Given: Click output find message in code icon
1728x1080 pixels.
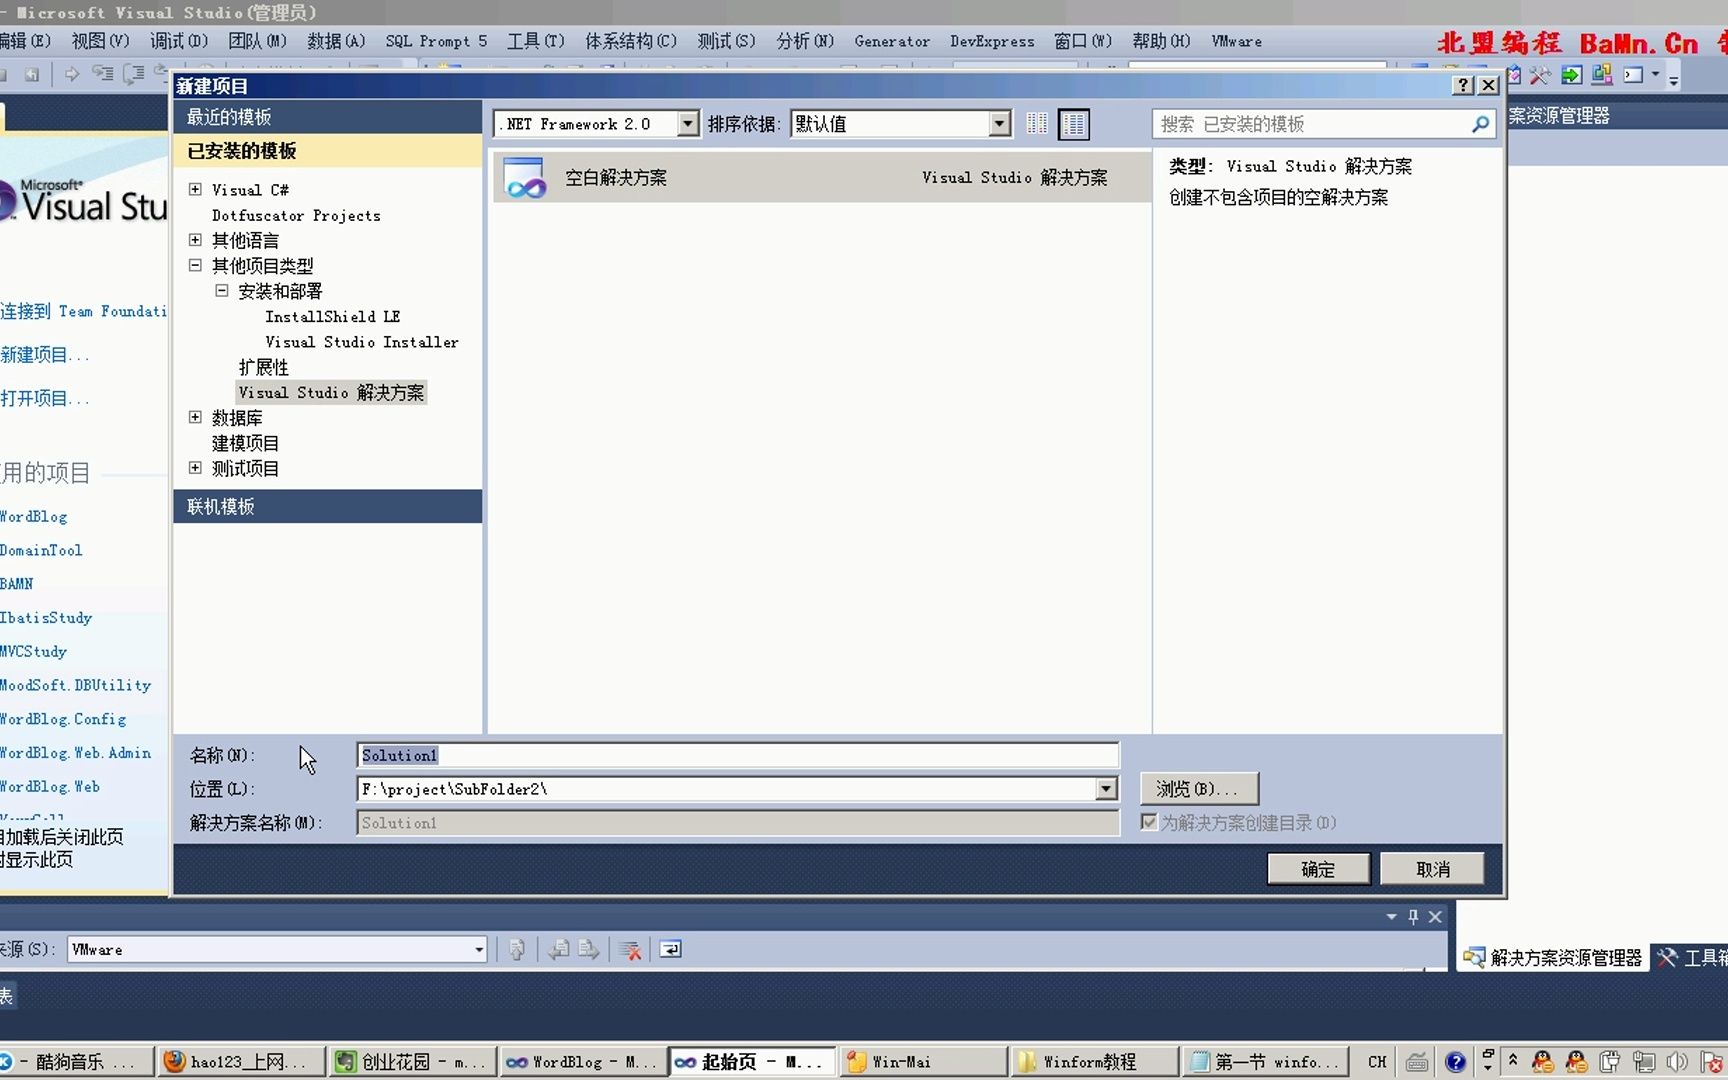Looking at the screenshot, I should pyautogui.click(x=517, y=950).
